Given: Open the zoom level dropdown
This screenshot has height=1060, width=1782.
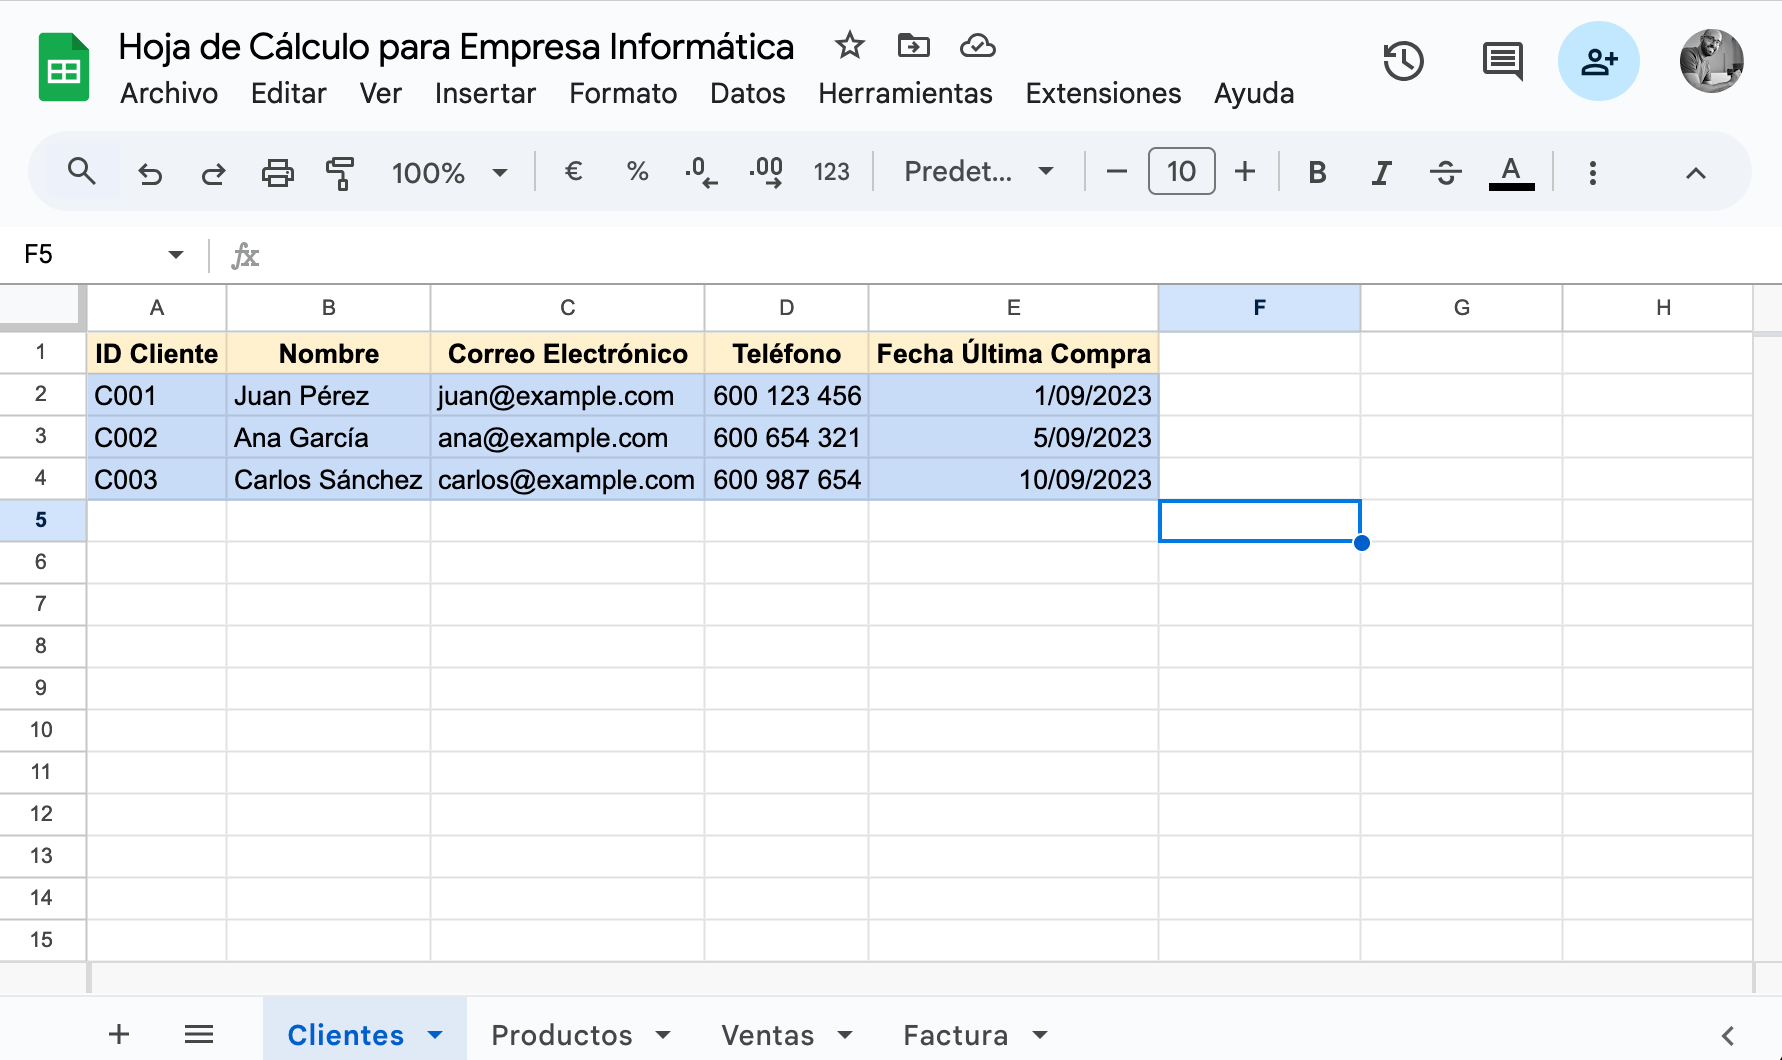Looking at the screenshot, I should click(x=448, y=171).
